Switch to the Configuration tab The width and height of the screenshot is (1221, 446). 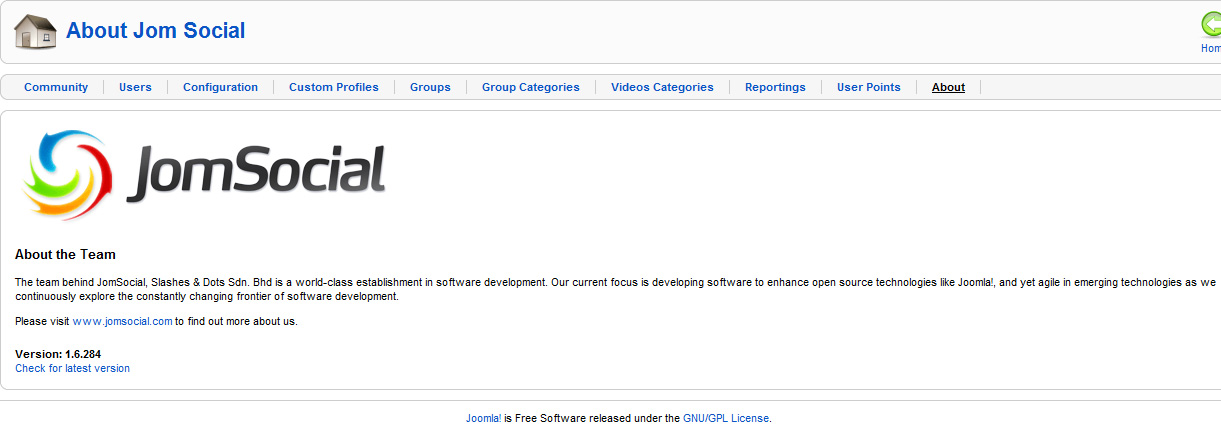[x=220, y=87]
